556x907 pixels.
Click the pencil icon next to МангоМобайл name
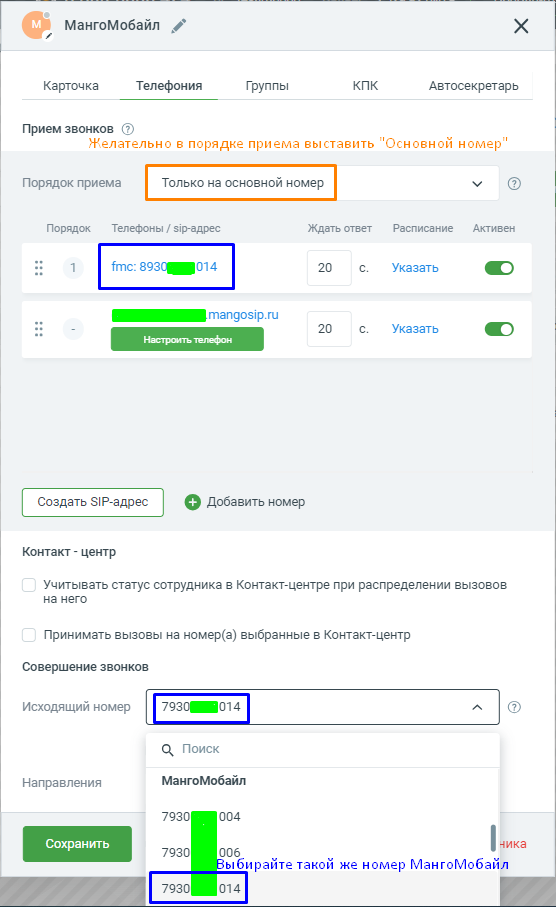point(179,25)
